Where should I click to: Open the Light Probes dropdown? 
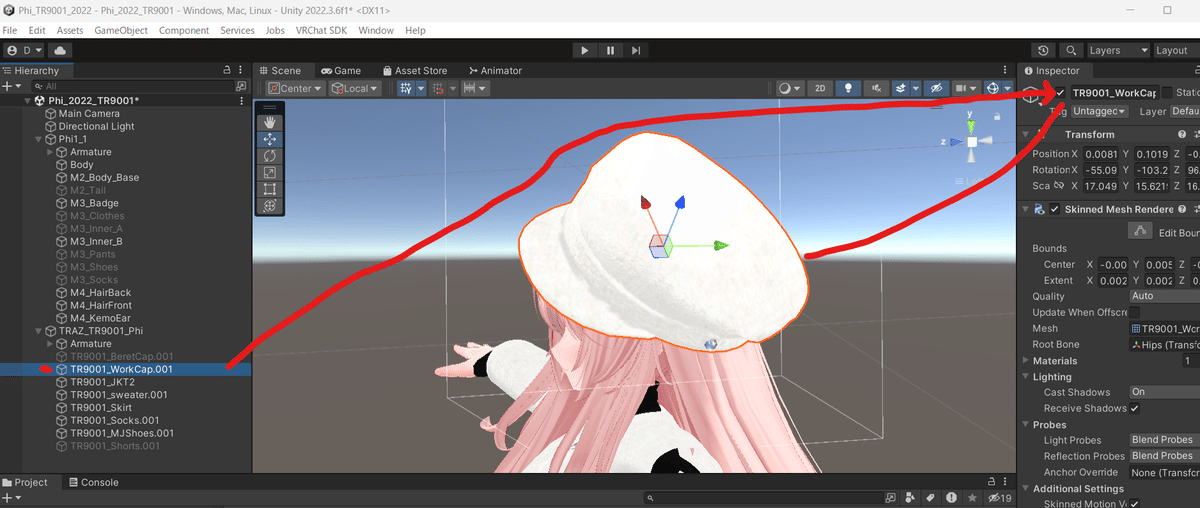tap(1164, 440)
